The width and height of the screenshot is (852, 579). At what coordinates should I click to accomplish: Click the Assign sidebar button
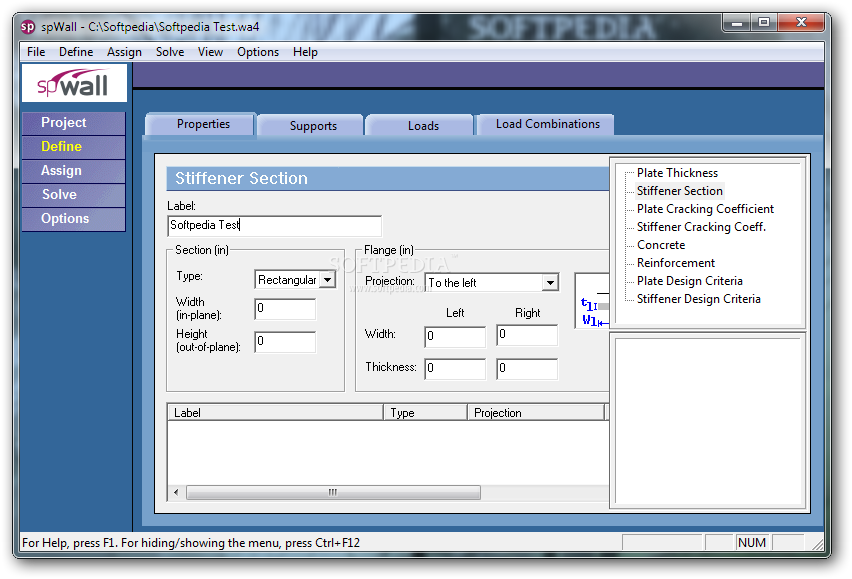tap(74, 171)
